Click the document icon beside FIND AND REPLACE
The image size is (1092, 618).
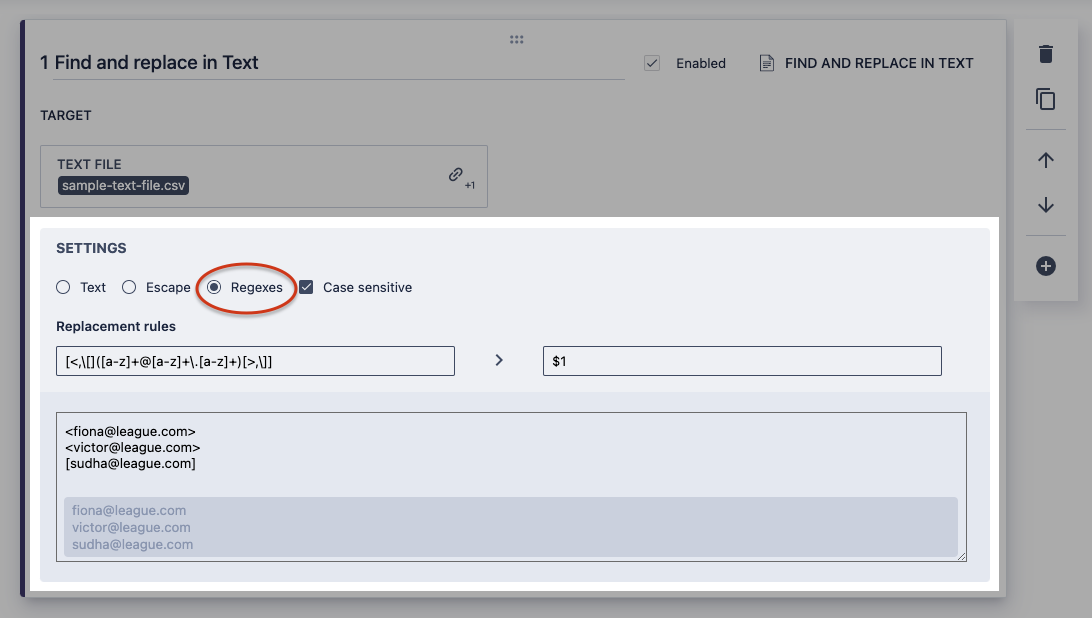tap(767, 63)
